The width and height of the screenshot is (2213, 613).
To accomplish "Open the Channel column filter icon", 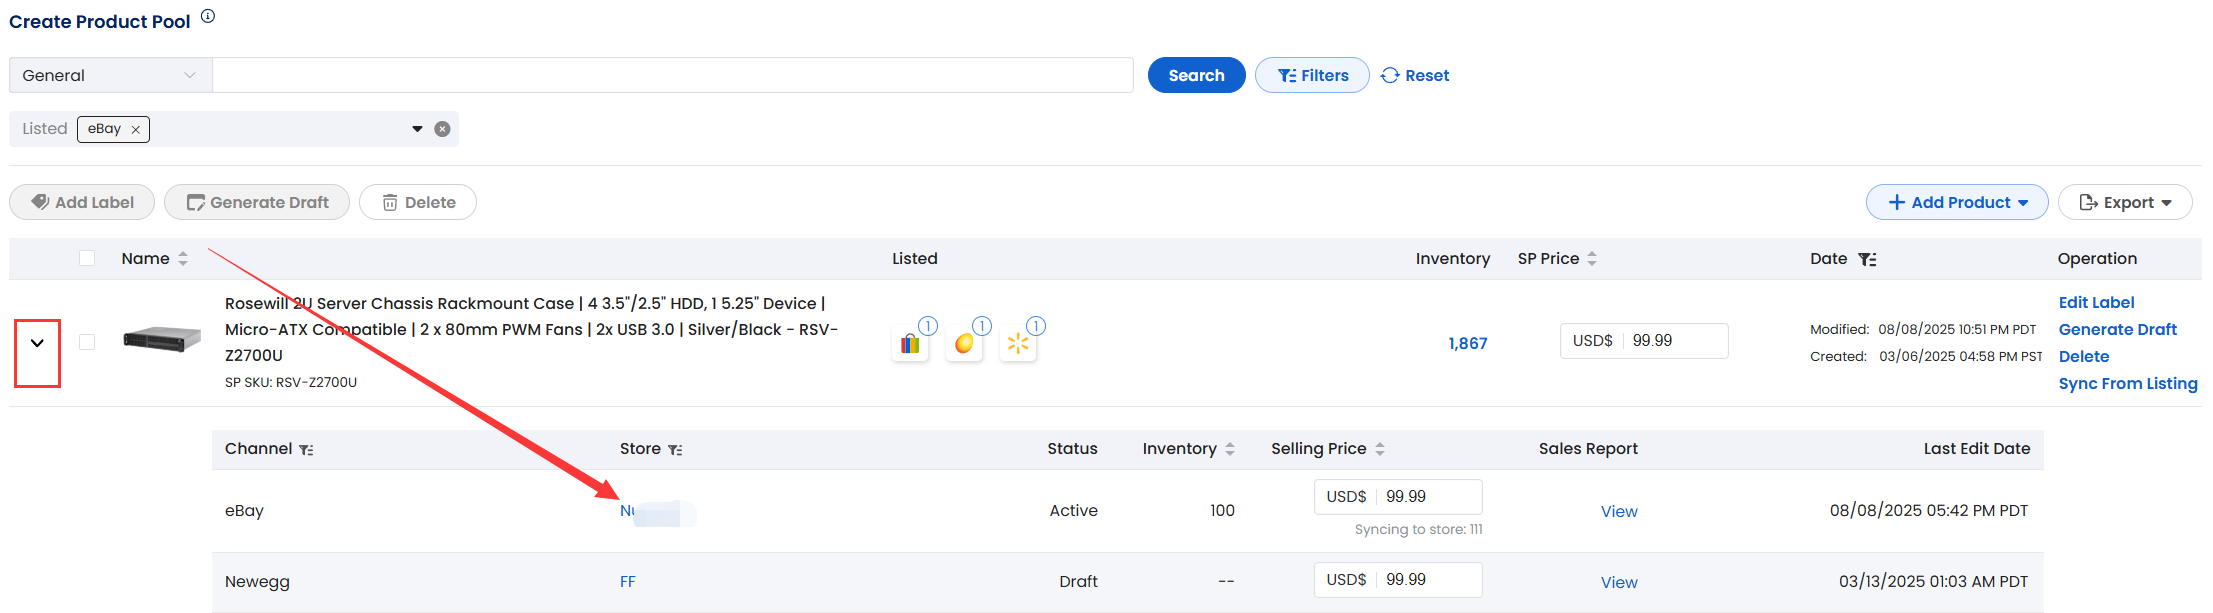I will 306,450.
